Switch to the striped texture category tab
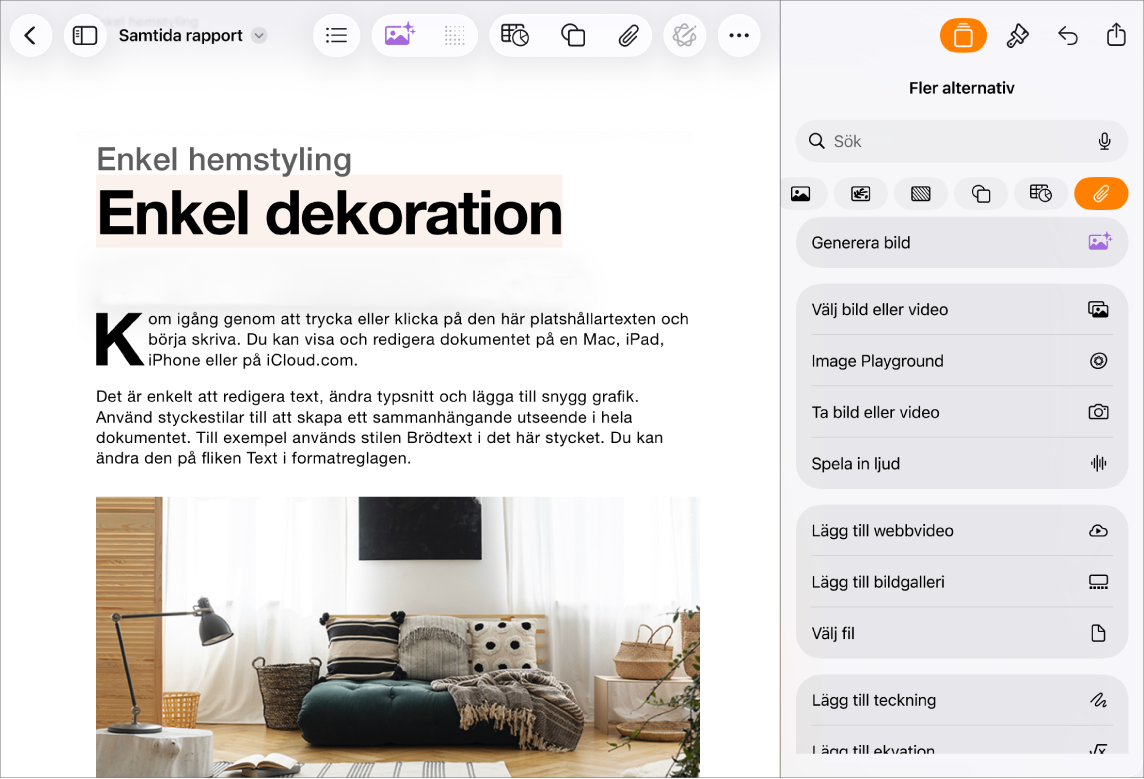Viewport: 1144px width, 779px height. tap(921, 194)
